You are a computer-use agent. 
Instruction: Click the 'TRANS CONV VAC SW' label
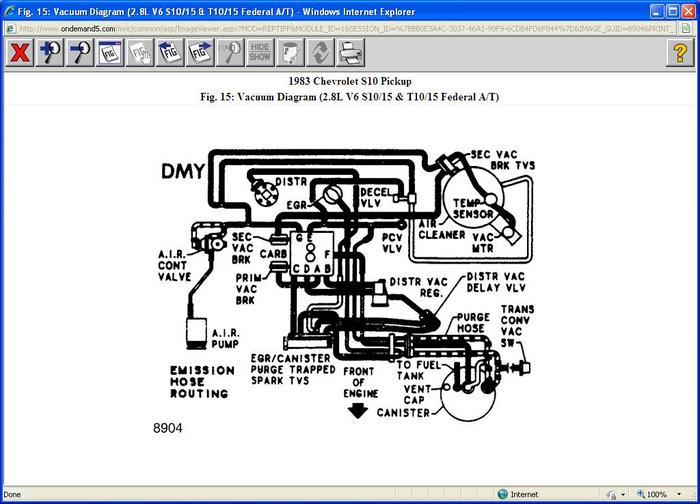pos(517,326)
